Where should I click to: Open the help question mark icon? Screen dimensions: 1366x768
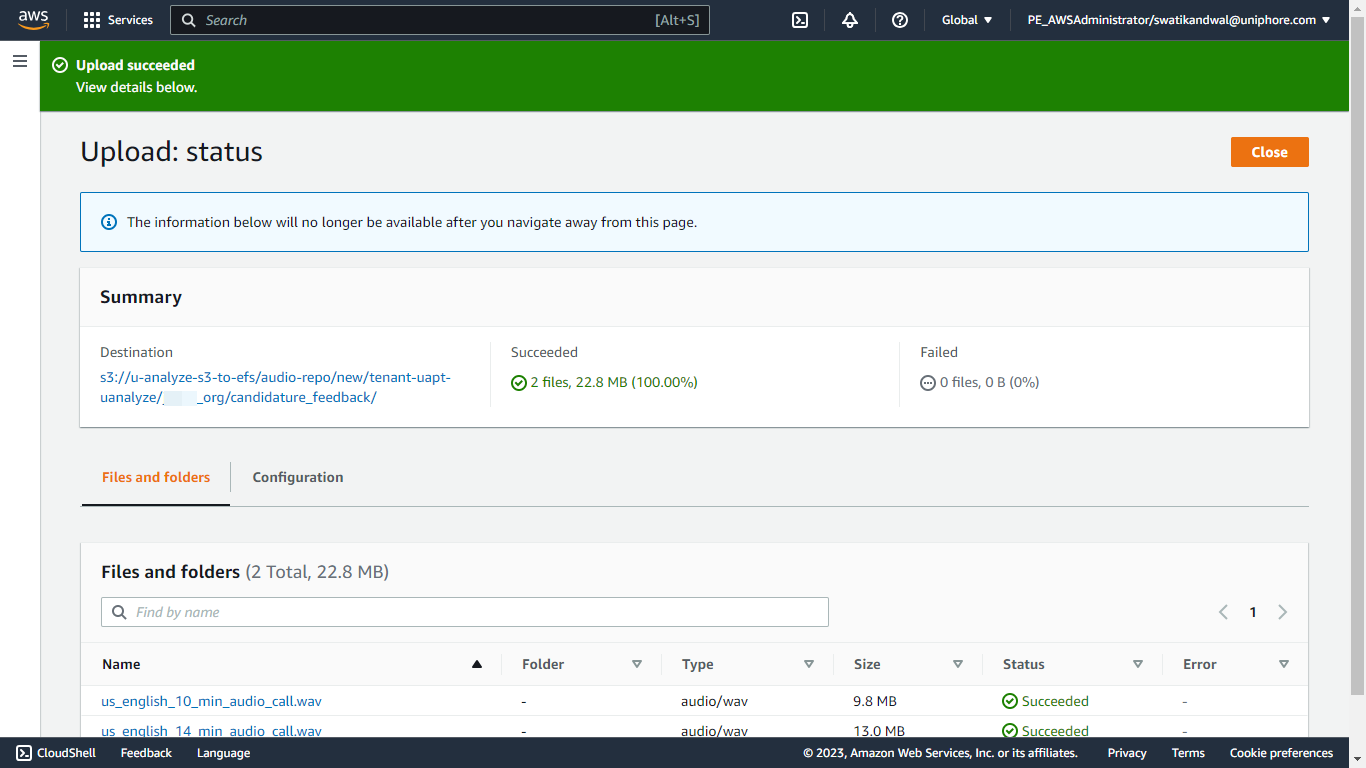900,20
